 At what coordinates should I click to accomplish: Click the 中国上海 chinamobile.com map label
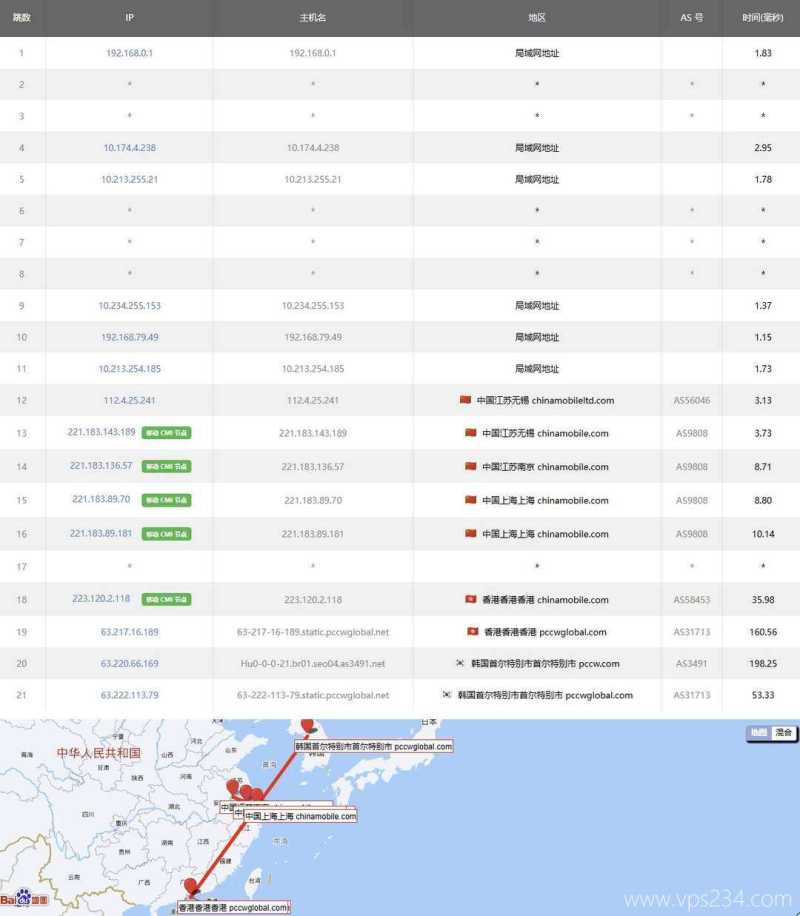[x=300, y=816]
